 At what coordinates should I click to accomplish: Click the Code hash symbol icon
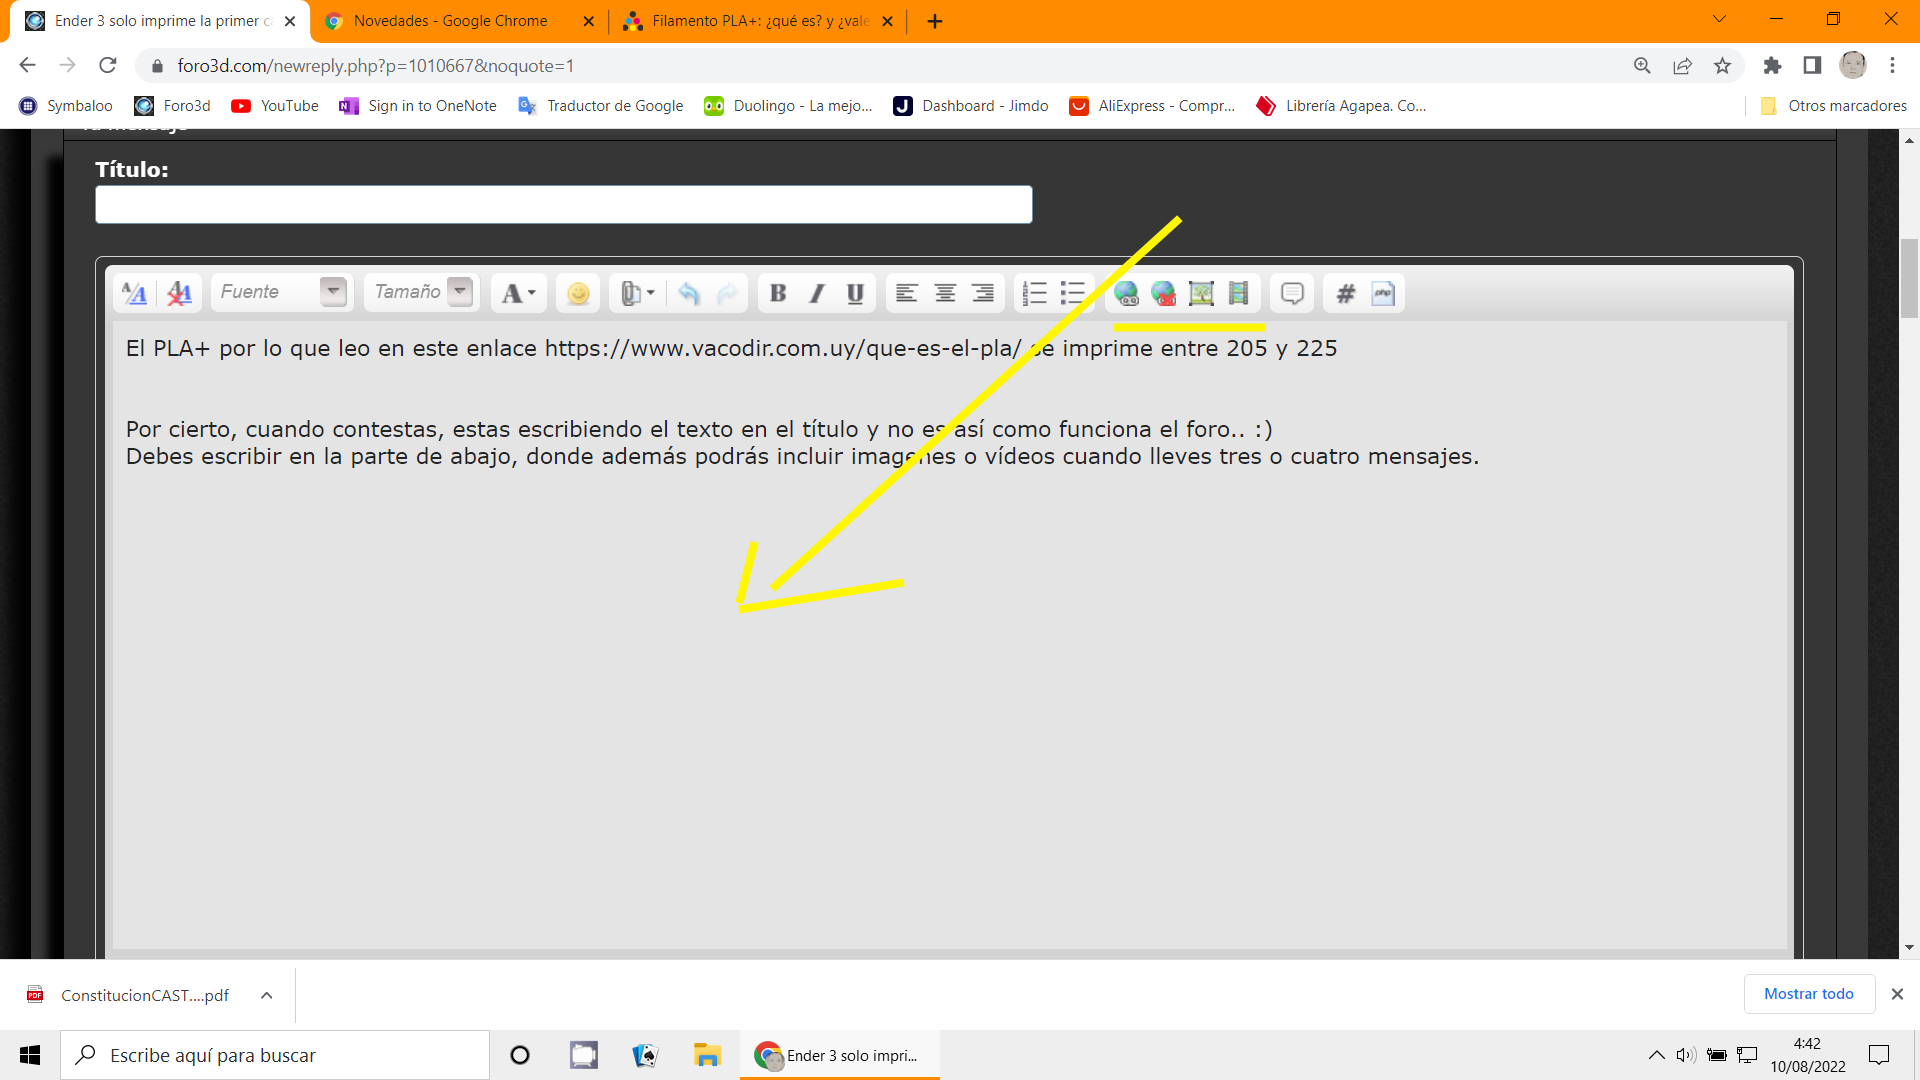point(1346,293)
